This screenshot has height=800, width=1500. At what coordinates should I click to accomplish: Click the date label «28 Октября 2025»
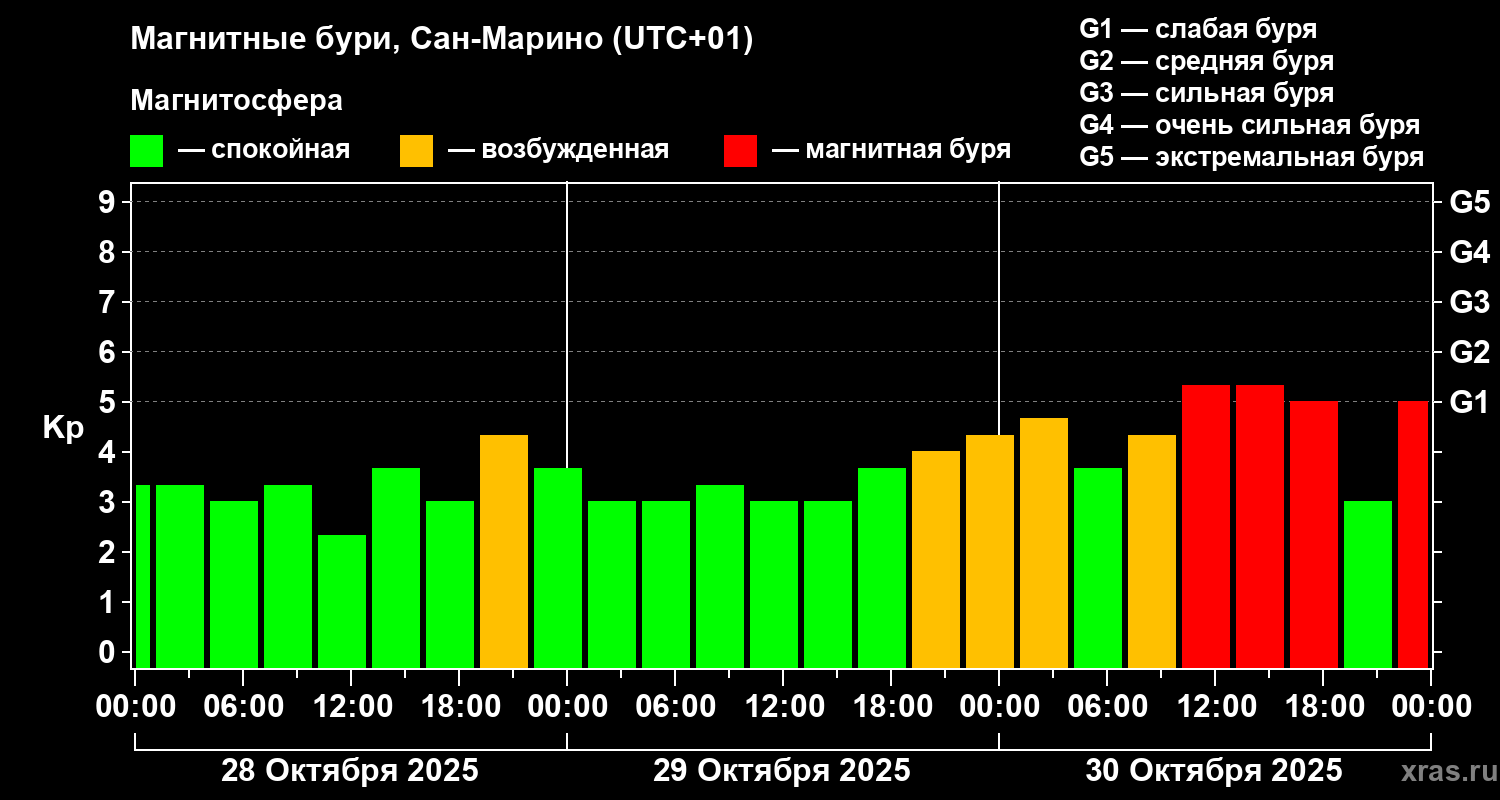(350, 771)
